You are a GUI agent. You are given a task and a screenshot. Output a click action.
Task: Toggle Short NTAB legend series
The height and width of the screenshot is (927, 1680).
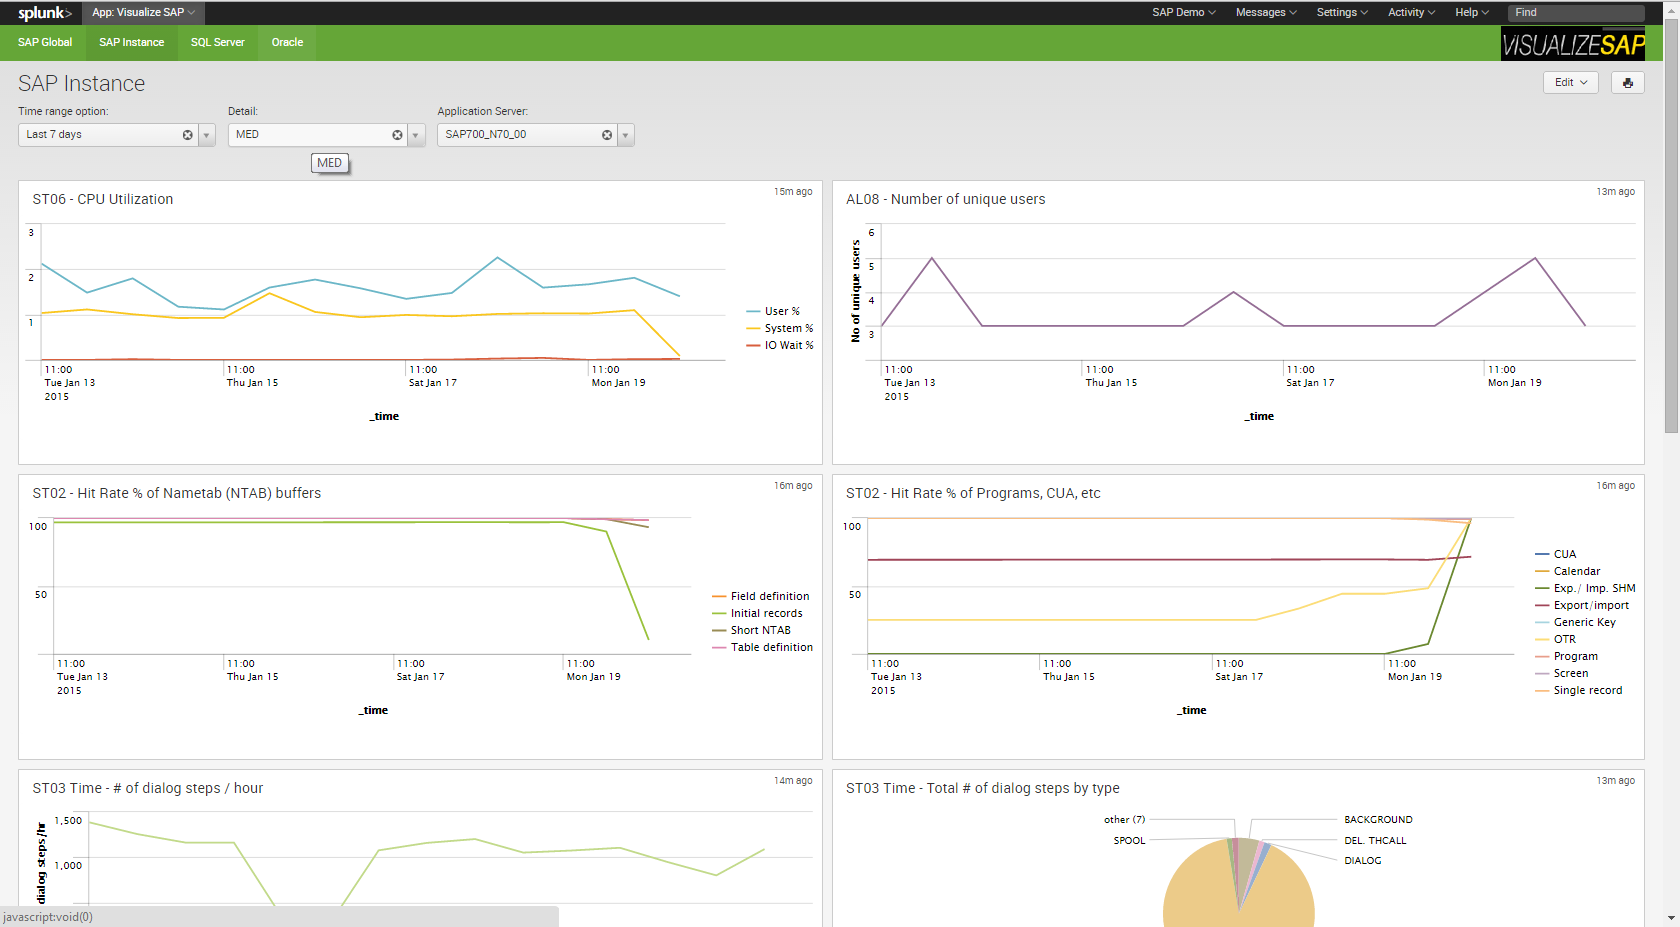[x=751, y=630]
